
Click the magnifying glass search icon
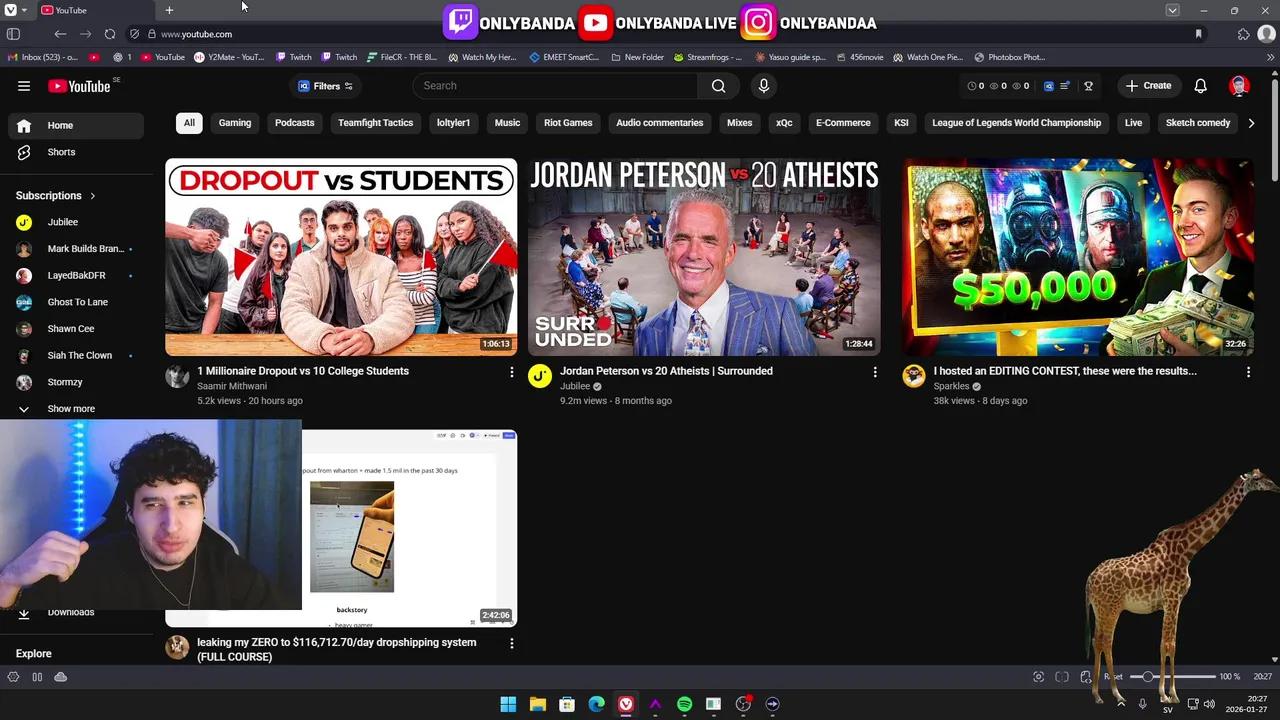tap(718, 86)
